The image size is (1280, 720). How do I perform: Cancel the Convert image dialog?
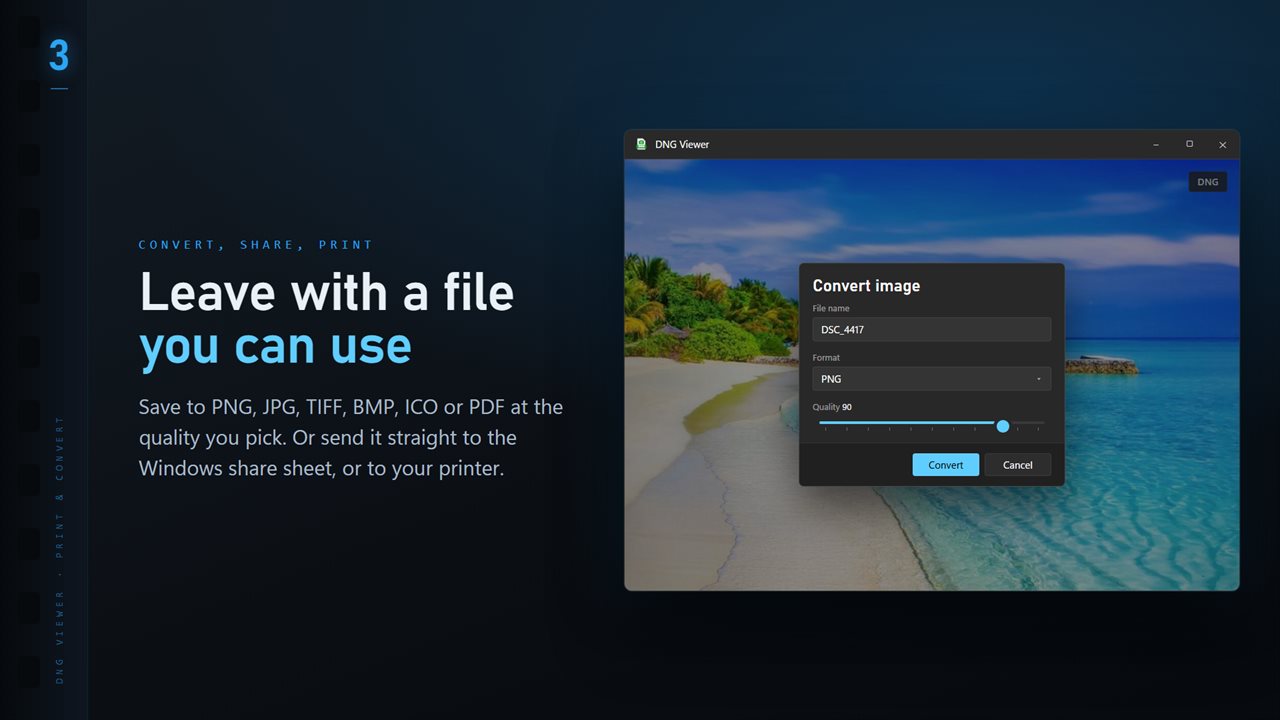click(1017, 465)
